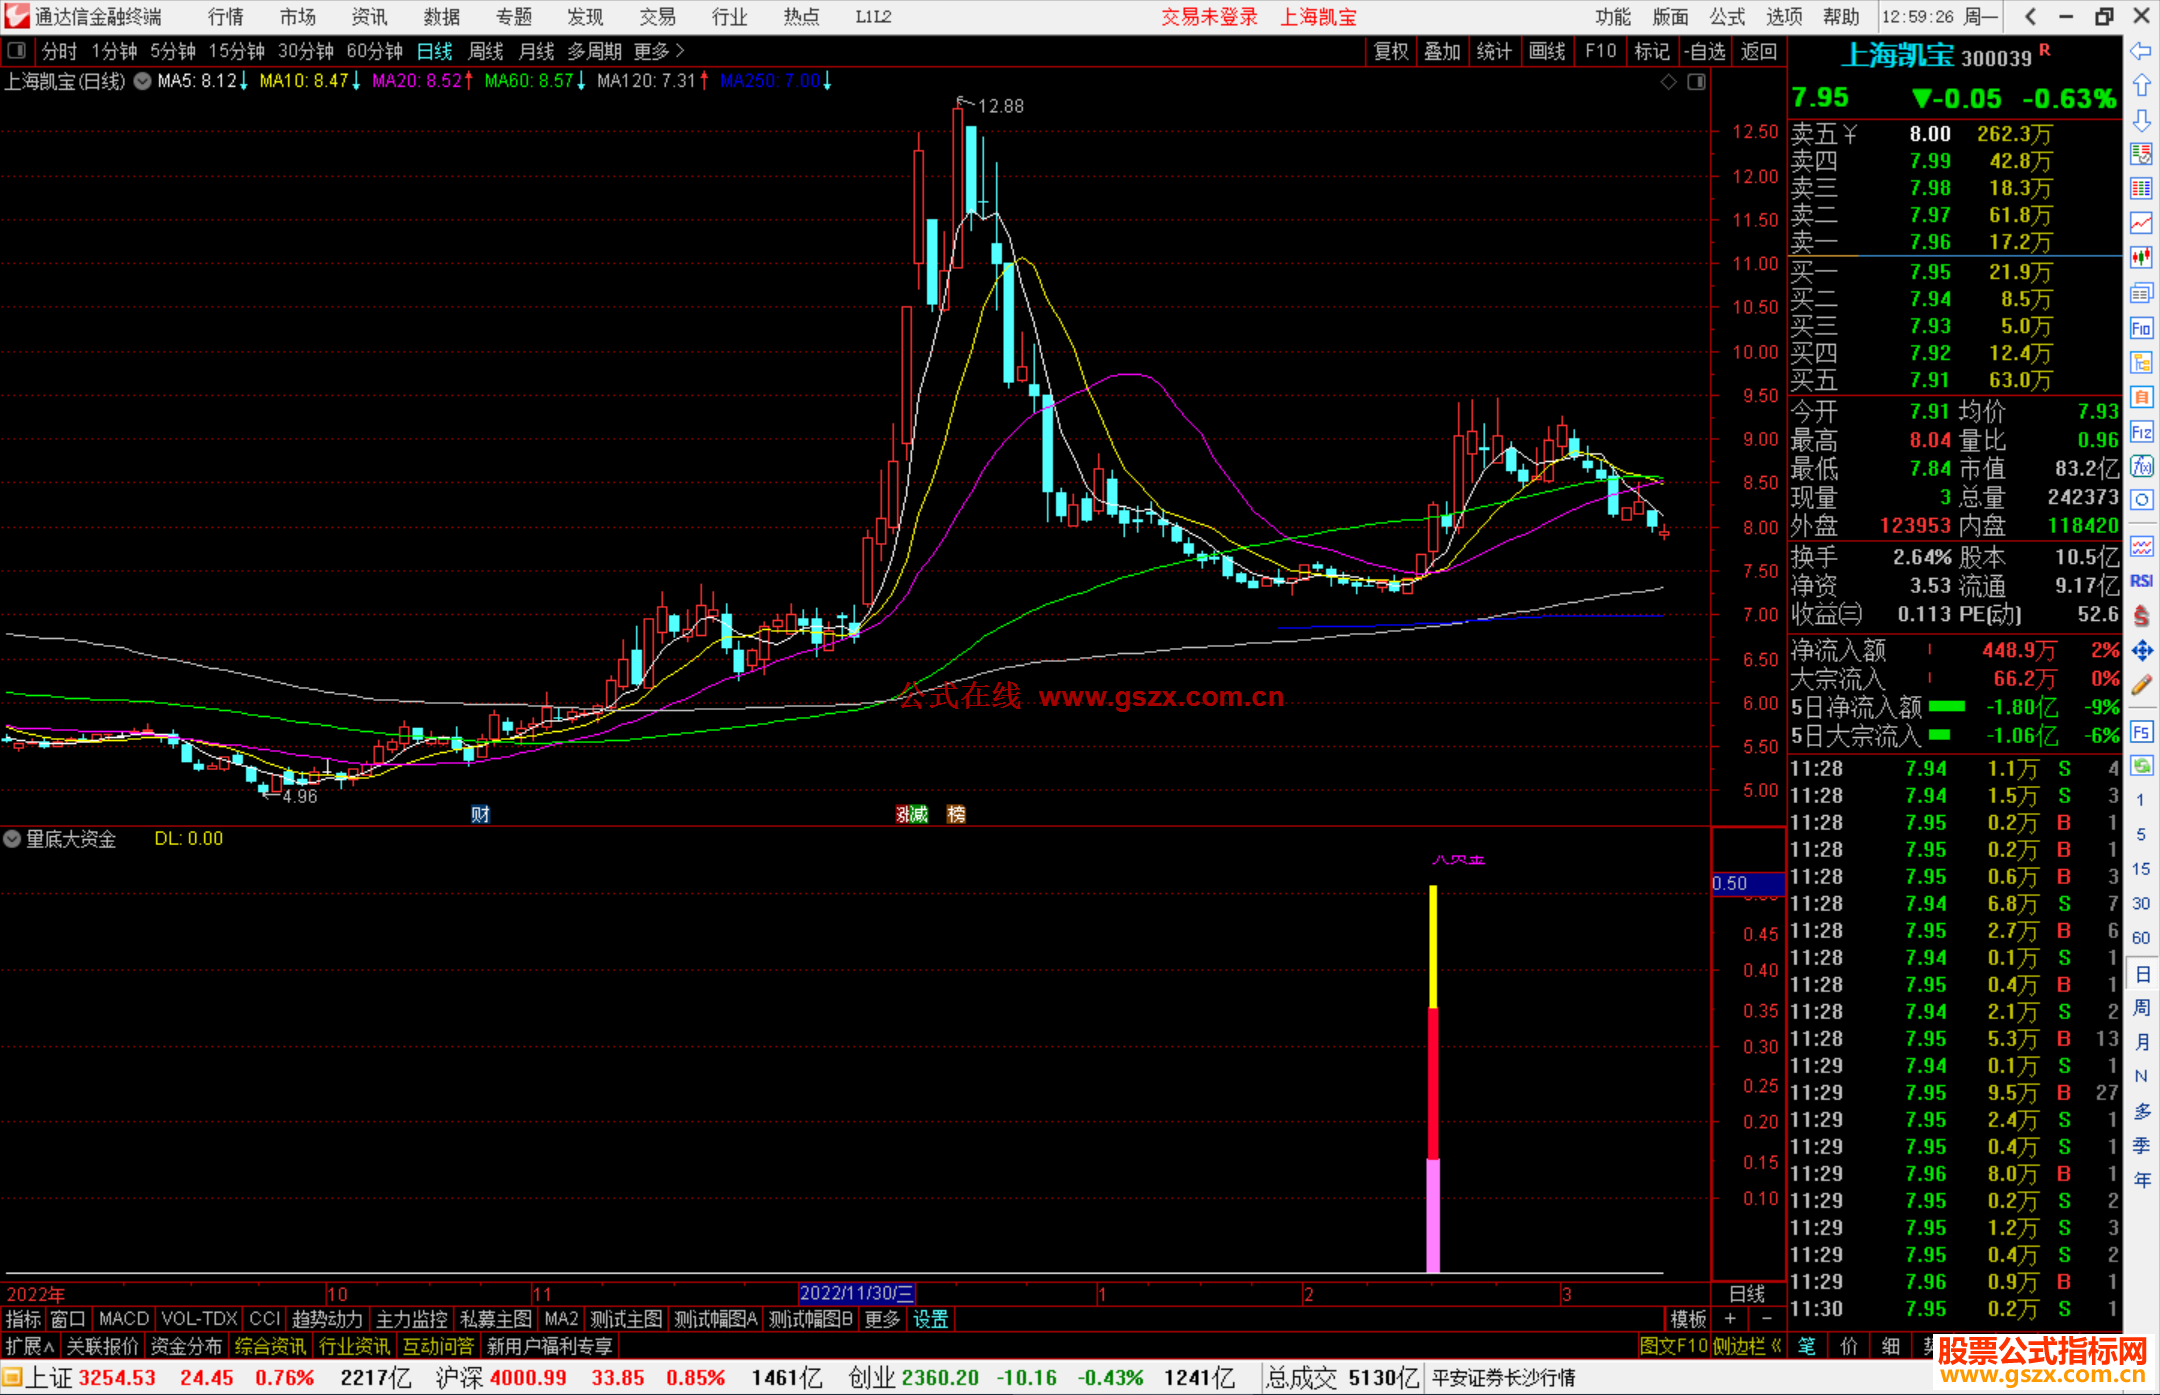Expand the 更多 period options
The image size is (2160, 1395).
point(659,50)
